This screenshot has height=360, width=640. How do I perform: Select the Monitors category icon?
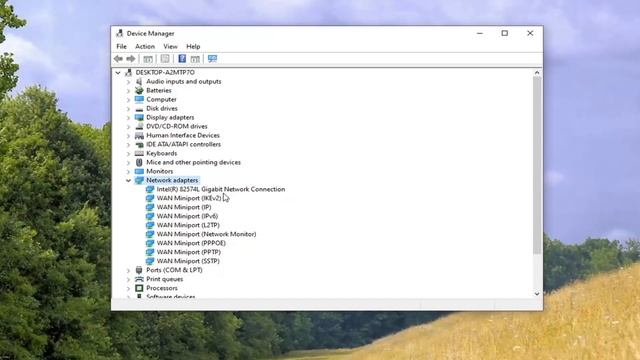pos(139,171)
